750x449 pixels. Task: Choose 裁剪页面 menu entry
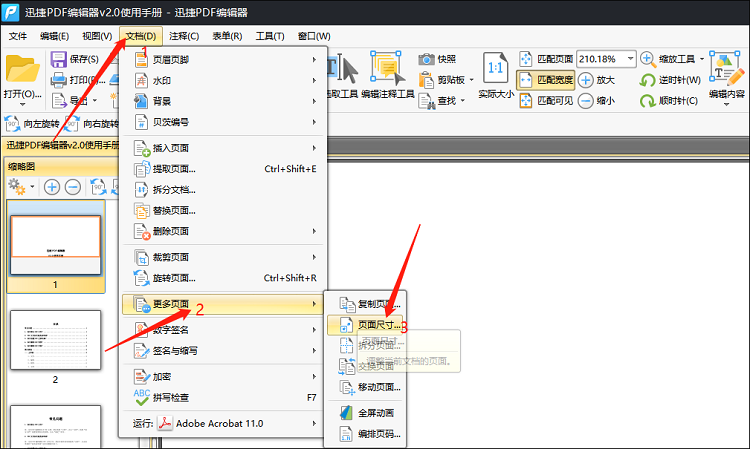(223, 257)
